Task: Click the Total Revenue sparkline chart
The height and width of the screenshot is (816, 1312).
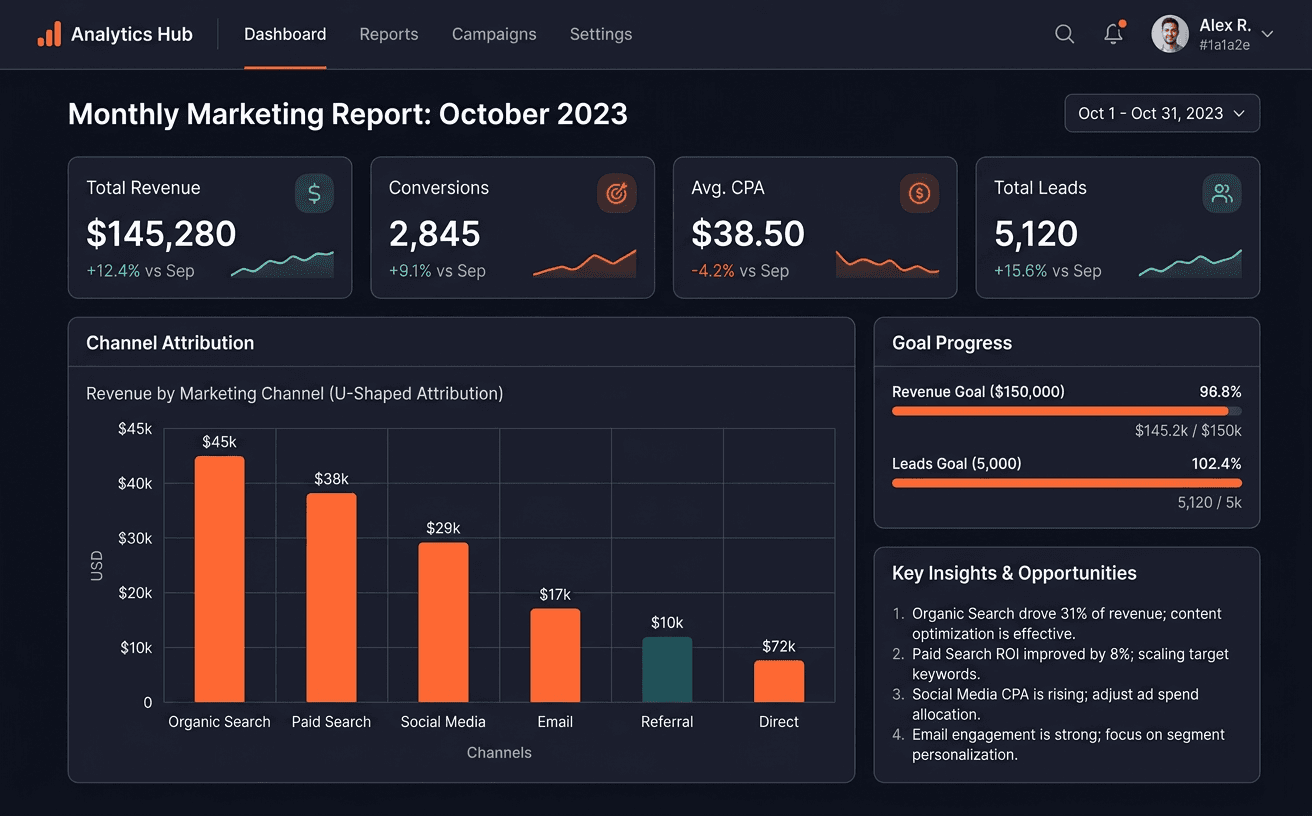Action: (x=282, y=264)
